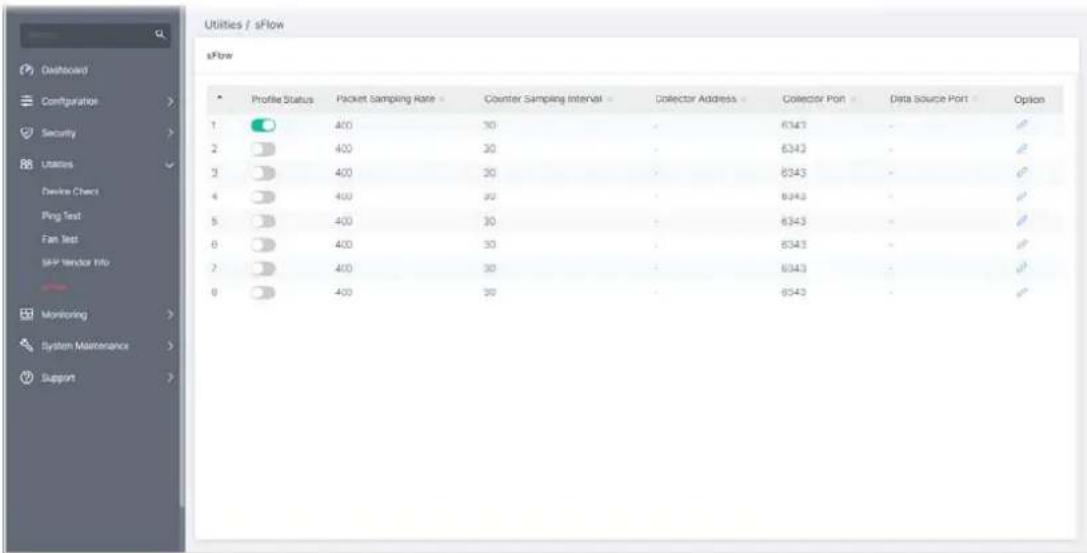Click Packet Sampling Rate 400 in row 2
This screenshot has height=553, width=1087.
[344, 149]
